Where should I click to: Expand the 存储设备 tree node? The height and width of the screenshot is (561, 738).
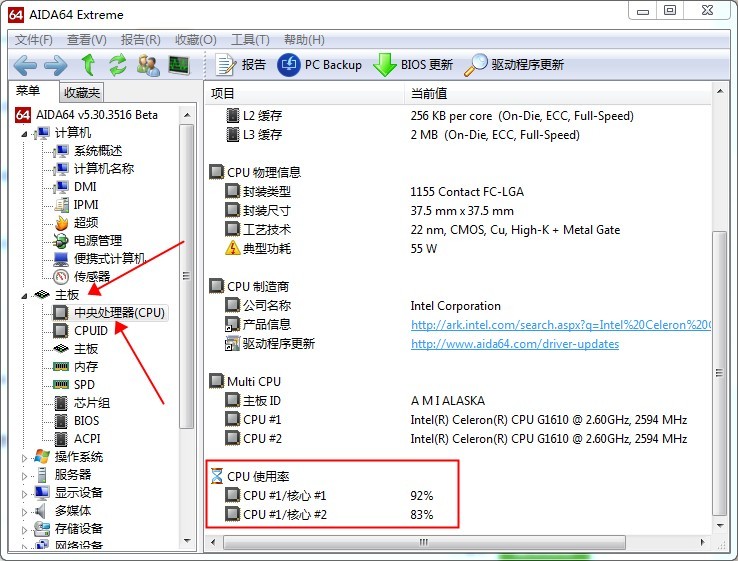tap(24, 529)
